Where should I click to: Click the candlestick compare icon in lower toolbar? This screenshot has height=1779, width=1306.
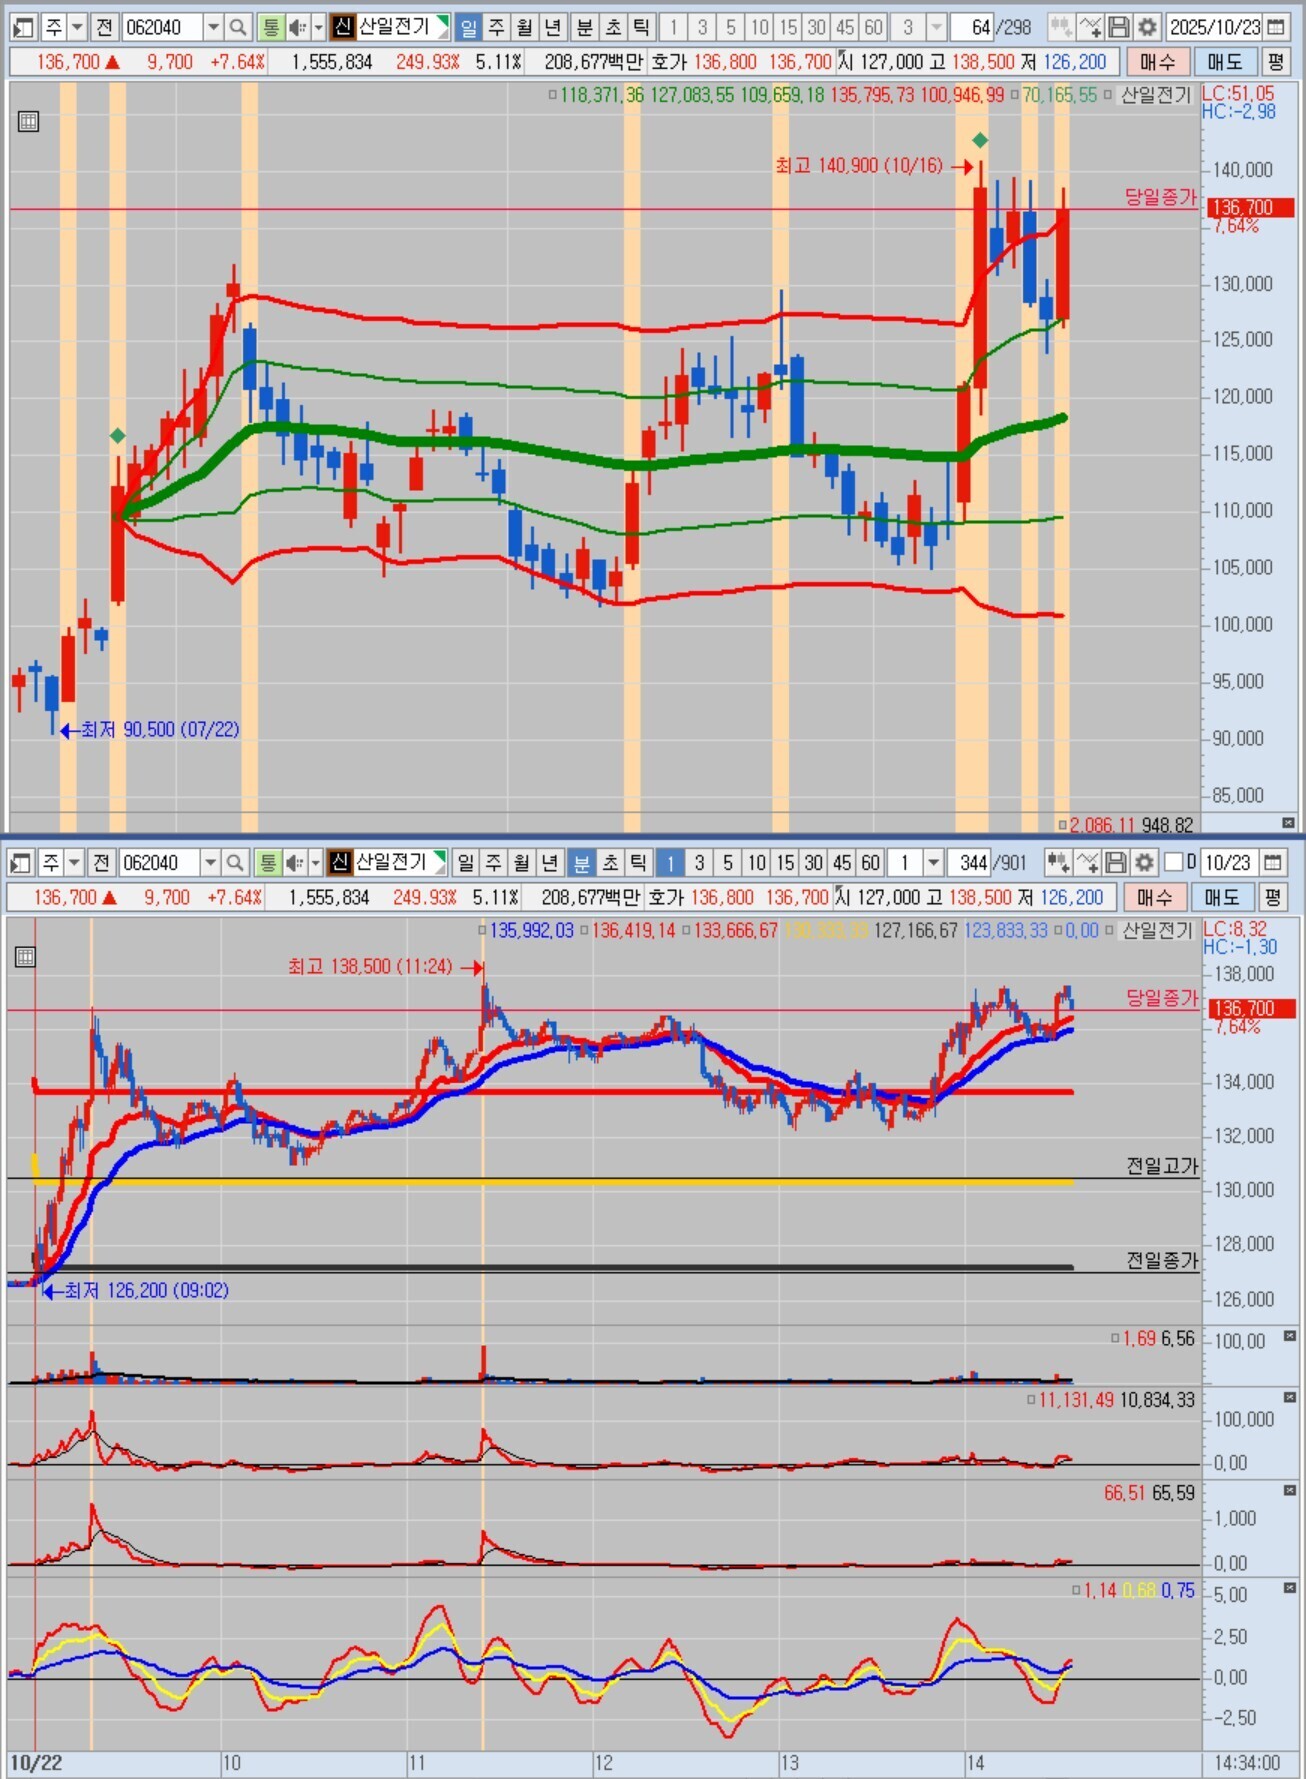coord(1058,862)
